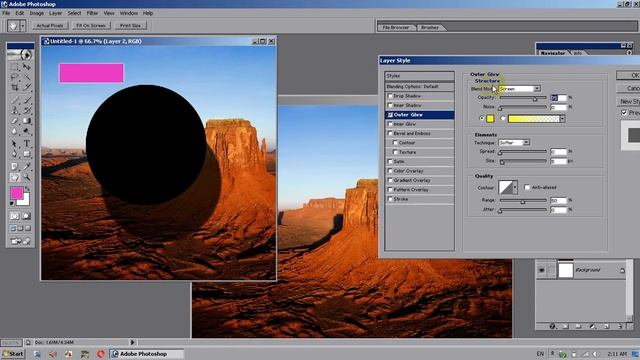Select the Eyedropper tool
Screen dimensions: 640x360
[x=27, y=167]
